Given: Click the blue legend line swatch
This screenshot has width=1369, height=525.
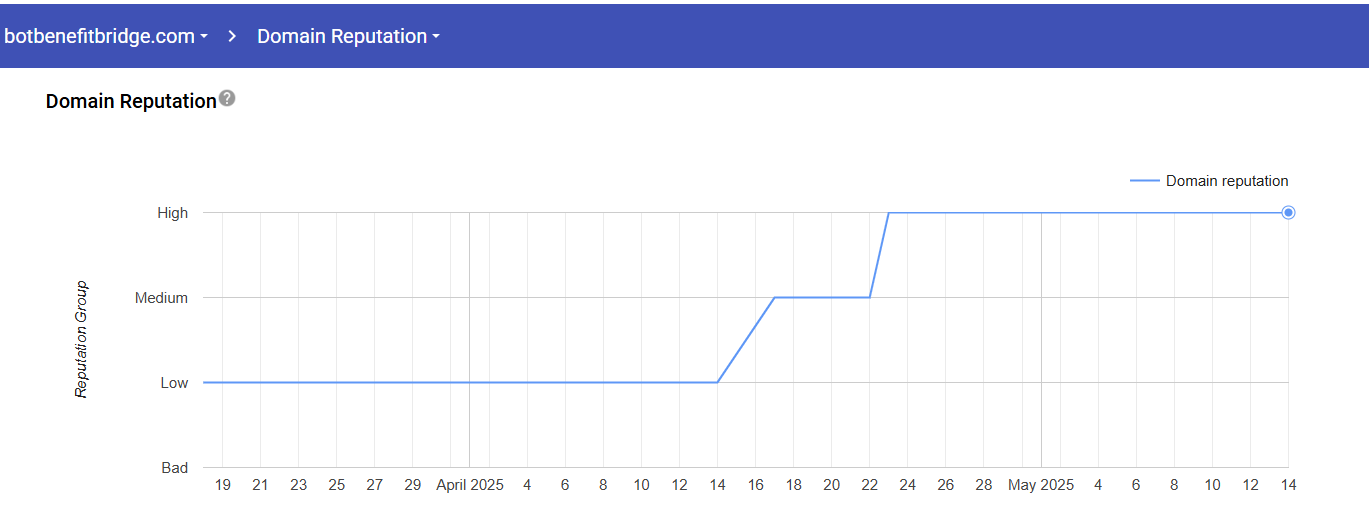Looking at the screenshot, I should tap(1144, 181).
